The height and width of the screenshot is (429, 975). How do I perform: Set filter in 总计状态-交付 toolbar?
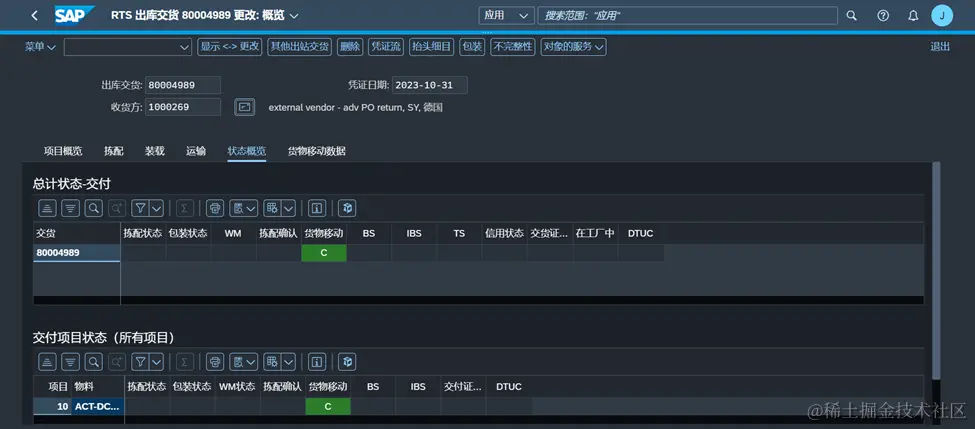click(x=141, y=208)
